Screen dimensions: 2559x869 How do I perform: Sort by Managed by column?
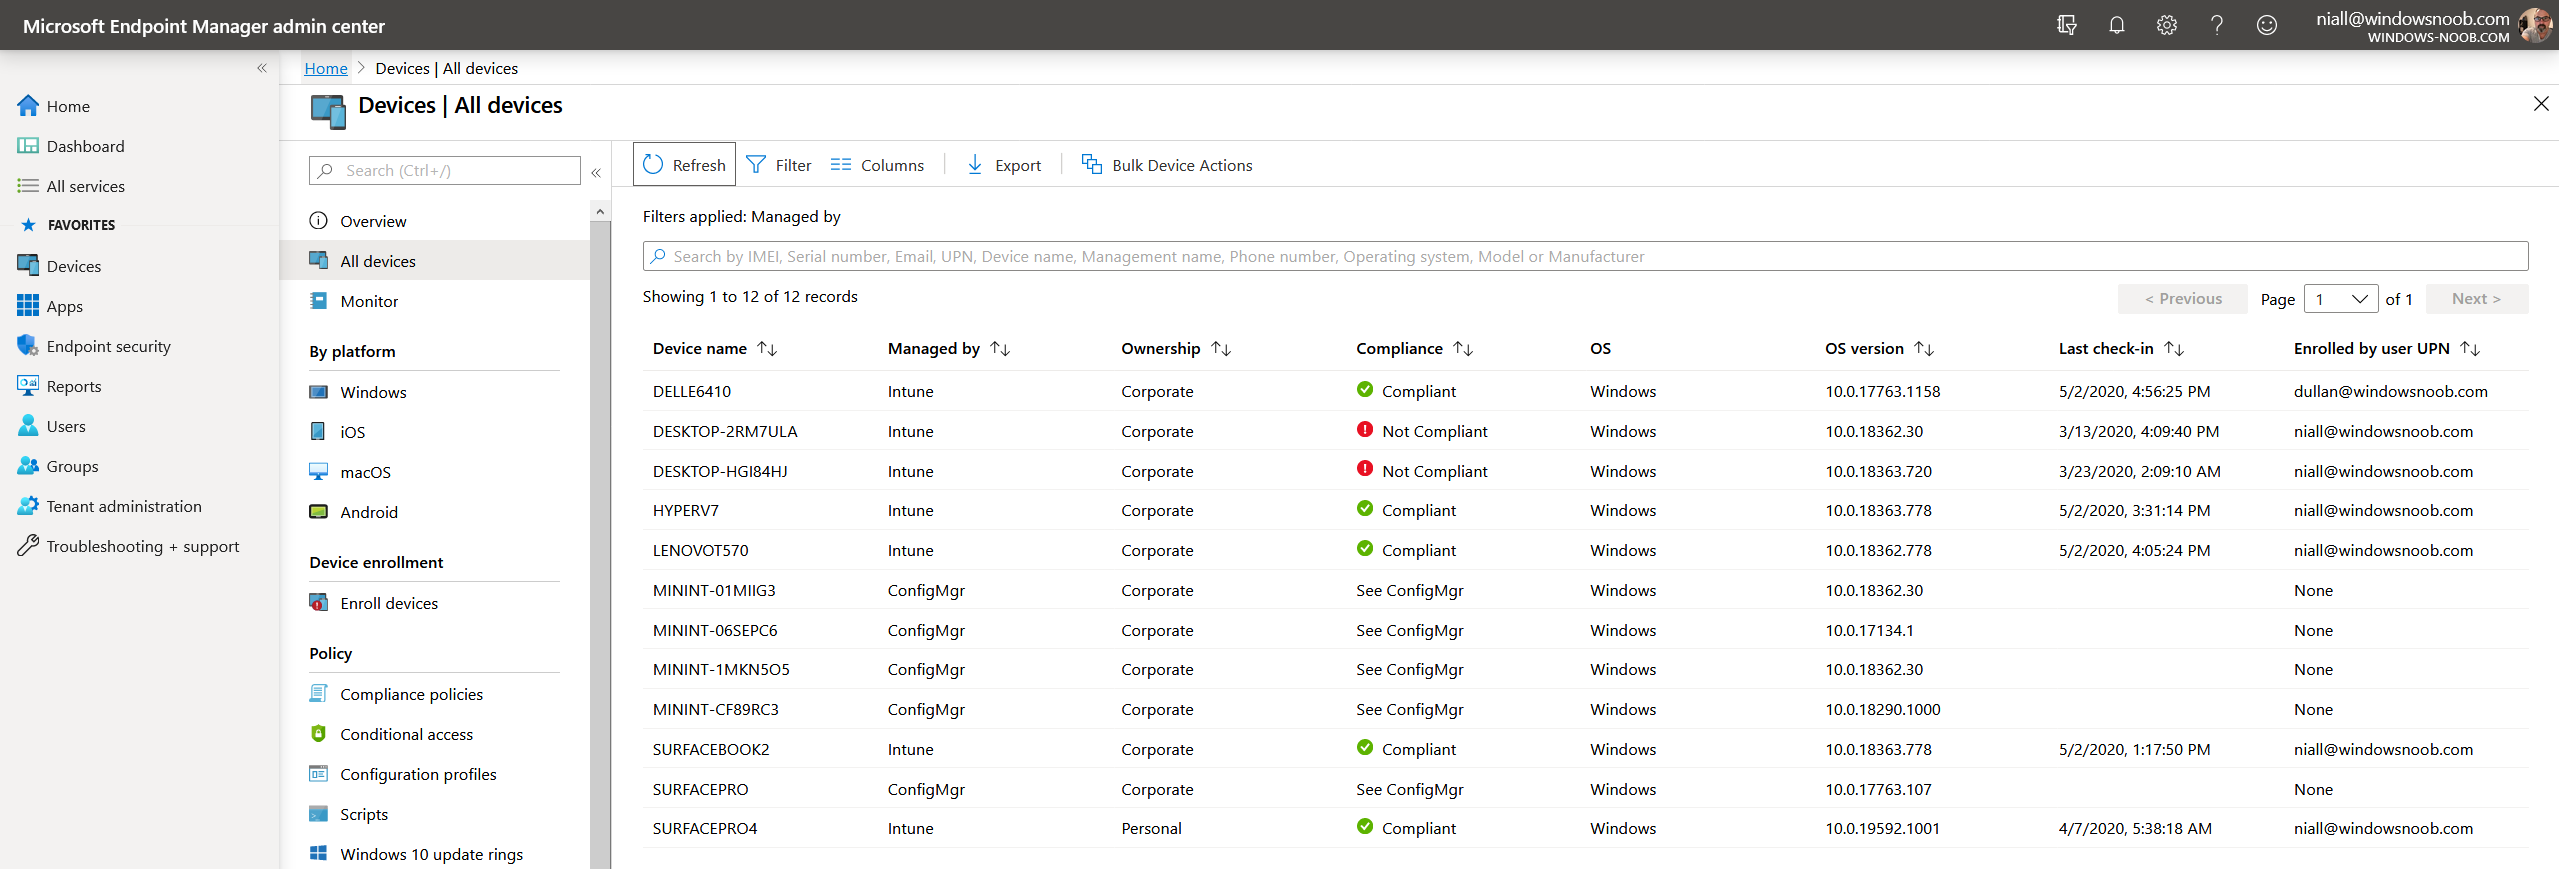coord(949,349)
